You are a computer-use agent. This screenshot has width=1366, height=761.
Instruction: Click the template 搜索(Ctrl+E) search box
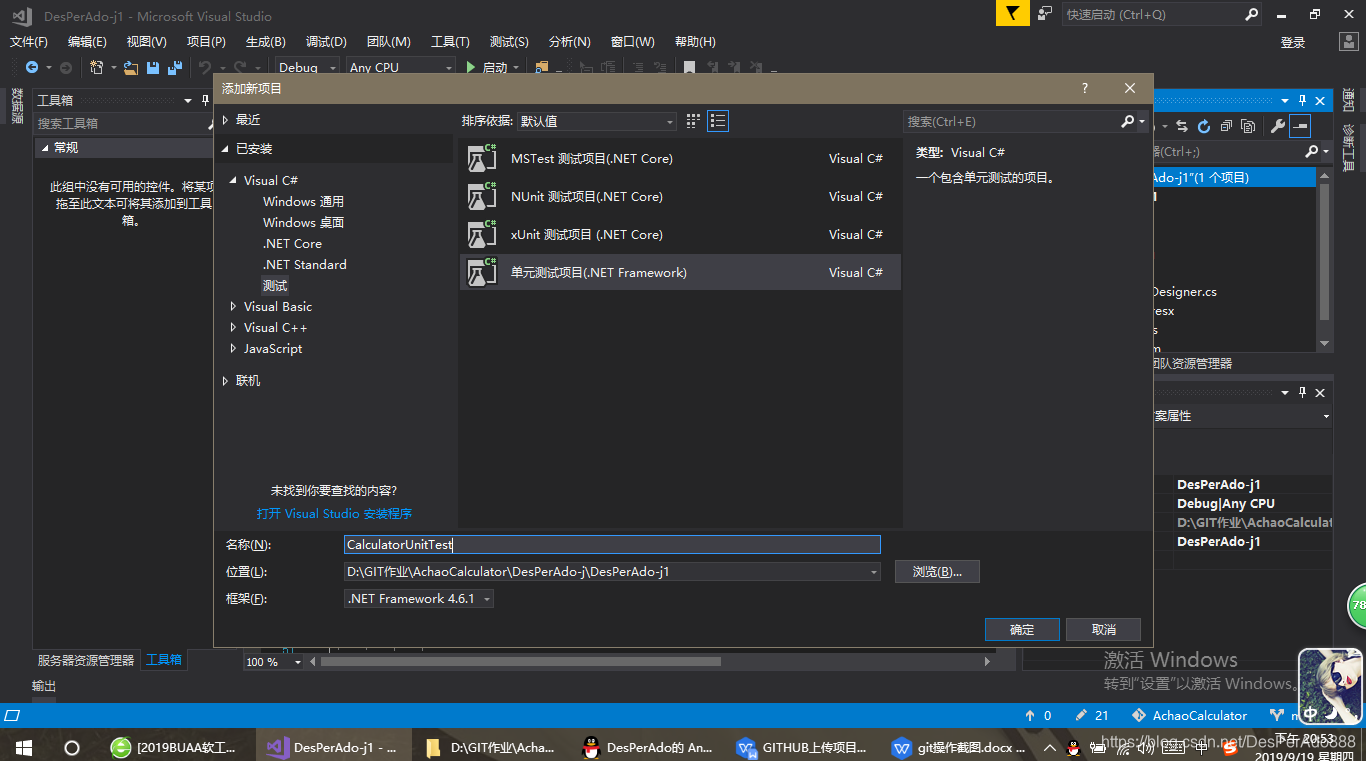click(x=1010, y=121)
